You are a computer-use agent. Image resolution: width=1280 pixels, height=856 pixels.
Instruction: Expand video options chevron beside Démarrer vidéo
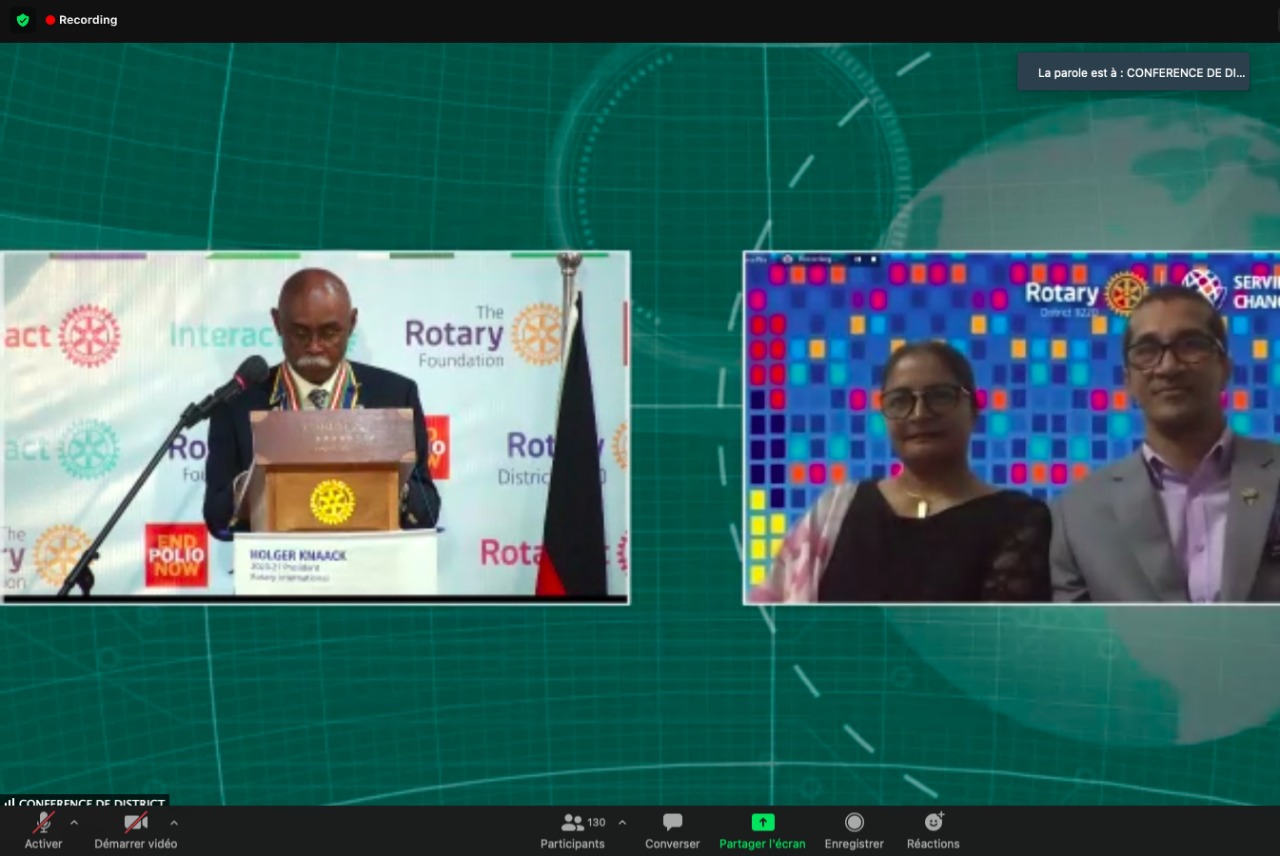(174, 822)
